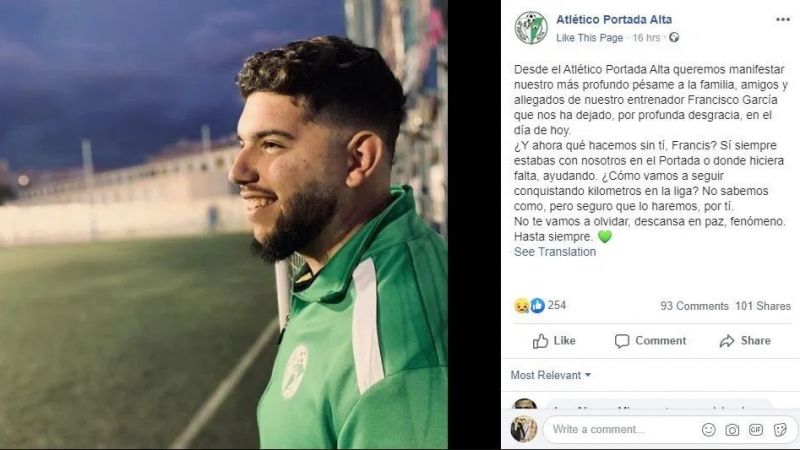Insert a GIF into the comment
The width and height of the screenshot is (800, 450).
pos(756,430)
